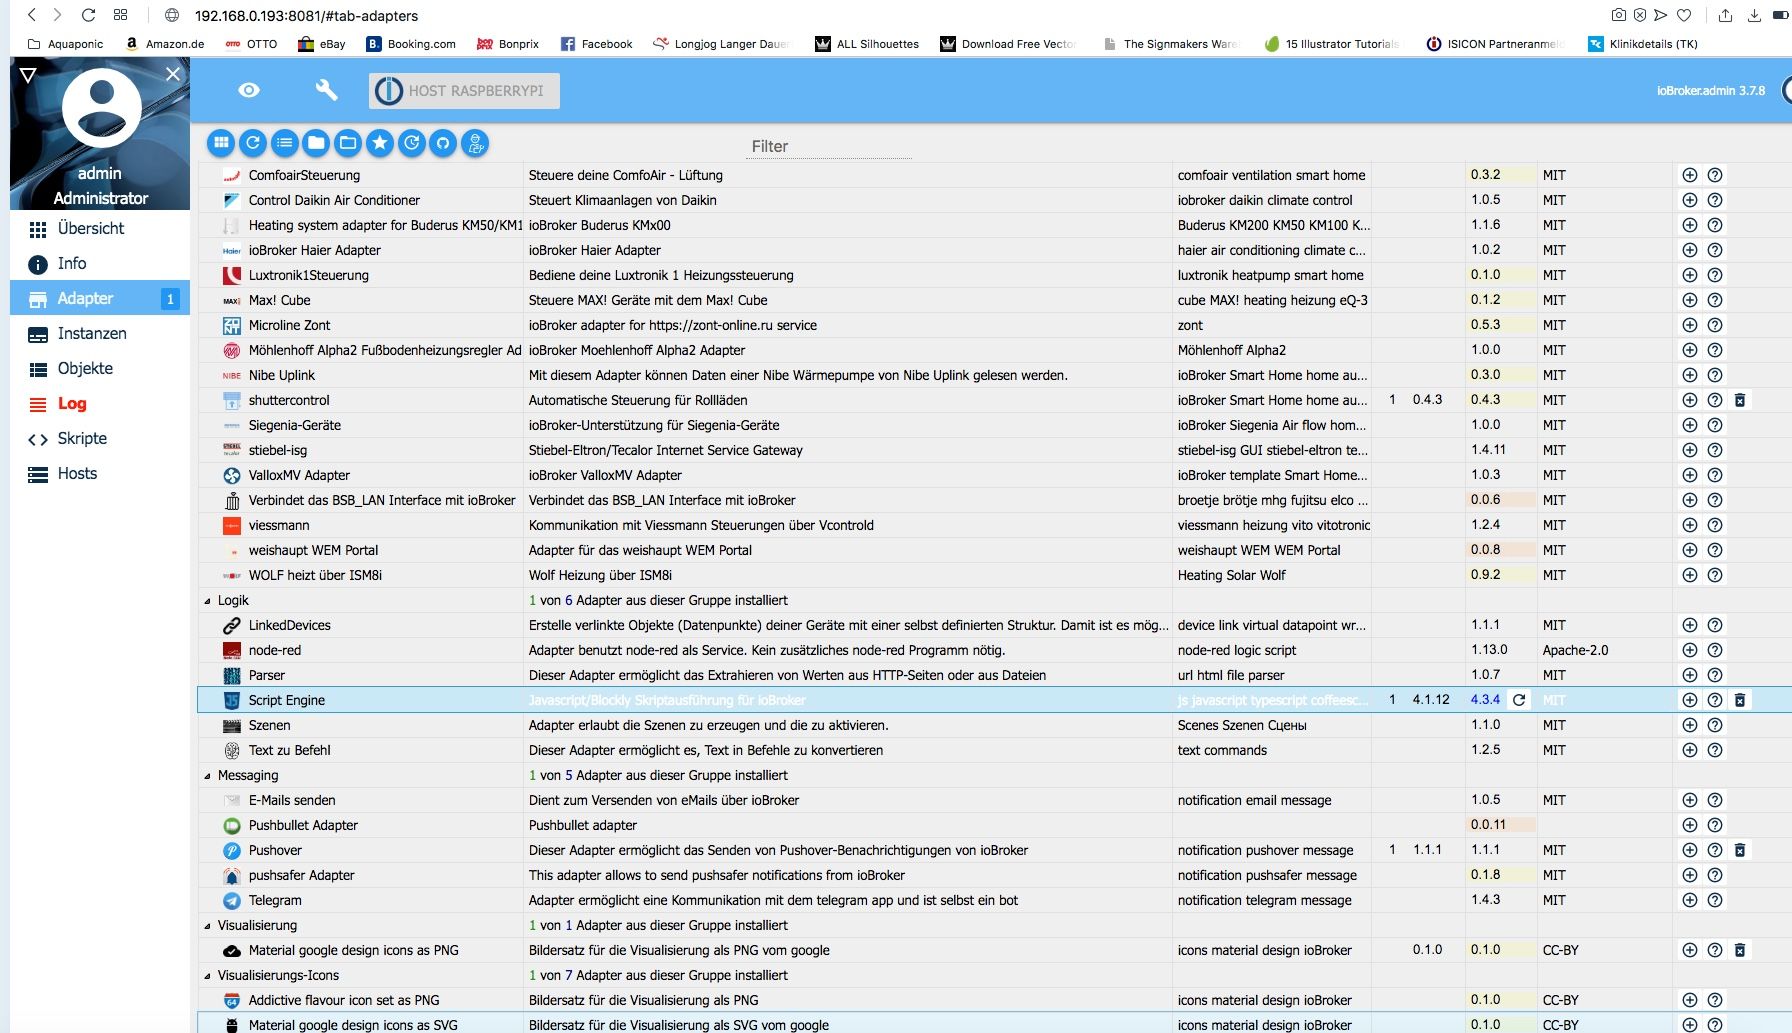1792x1033 pixels.
Task: Open the Amazon.de bookmark
Action: pos(165,44)
